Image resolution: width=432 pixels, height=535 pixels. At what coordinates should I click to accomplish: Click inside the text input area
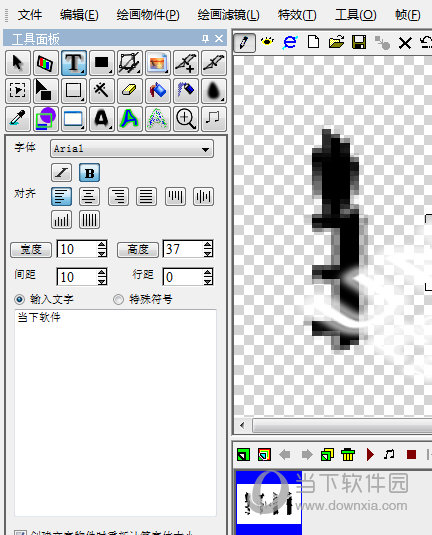115,413
